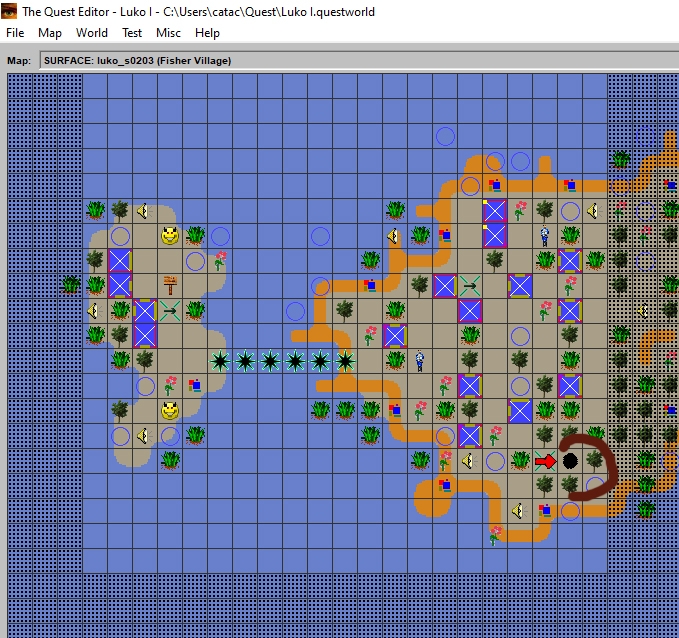Open the World menu

click(x=92, y=33)
